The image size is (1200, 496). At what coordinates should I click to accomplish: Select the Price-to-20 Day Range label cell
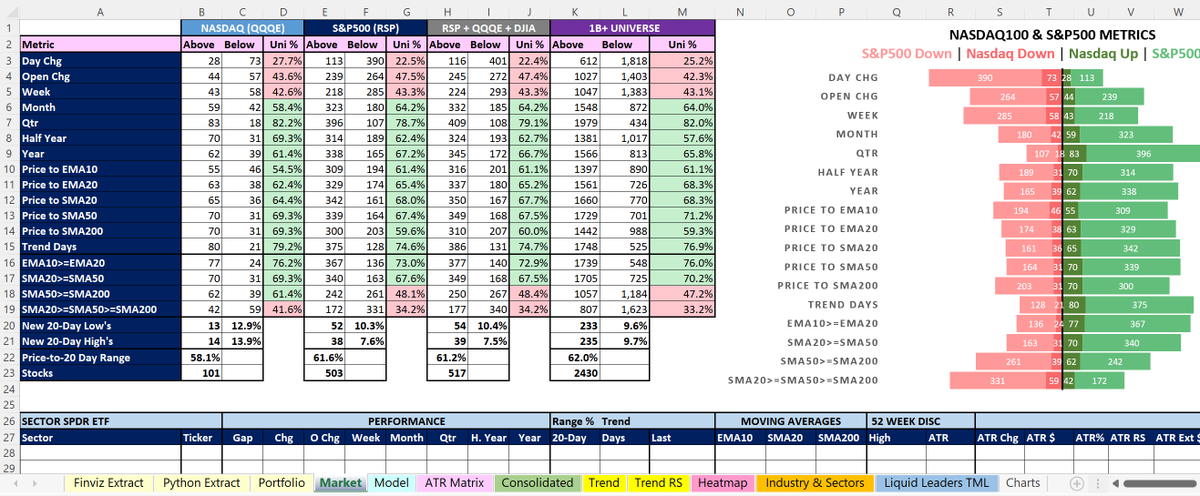coord(100,357)
